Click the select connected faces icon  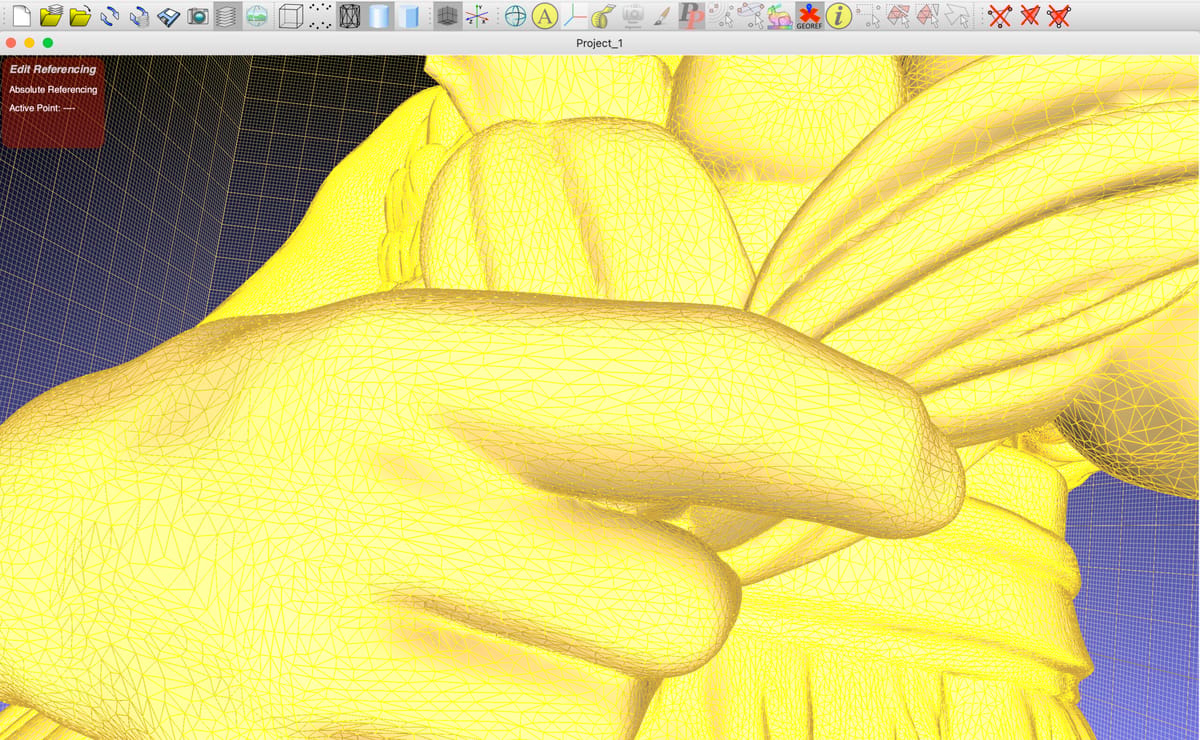pos(927,15)
